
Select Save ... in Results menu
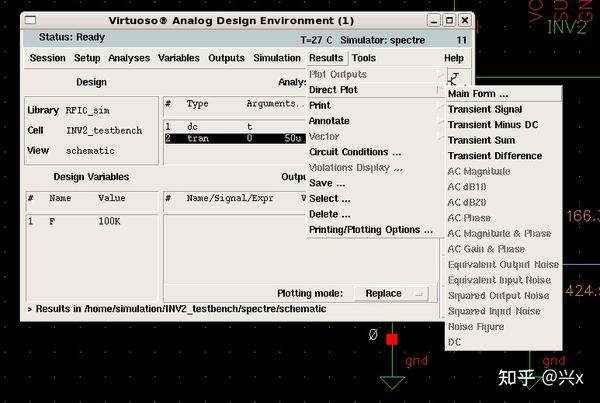tap(375, 183)
